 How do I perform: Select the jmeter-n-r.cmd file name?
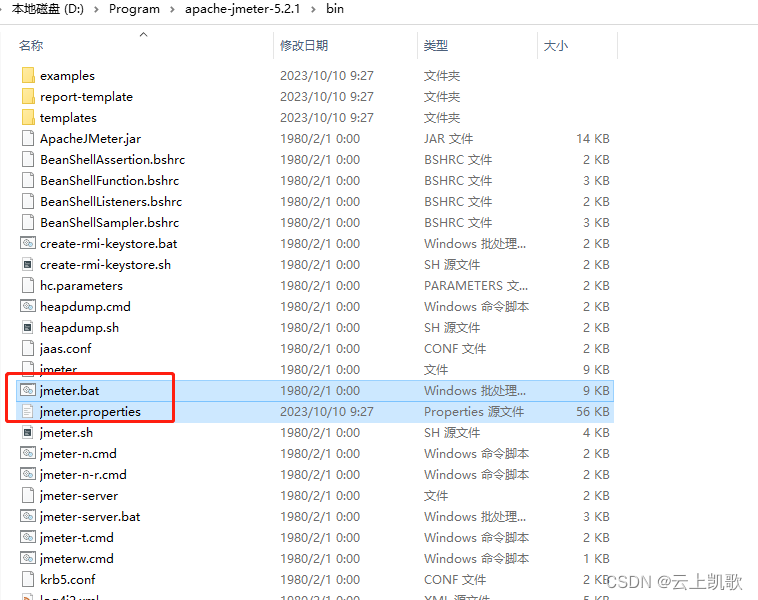[83, 475]
